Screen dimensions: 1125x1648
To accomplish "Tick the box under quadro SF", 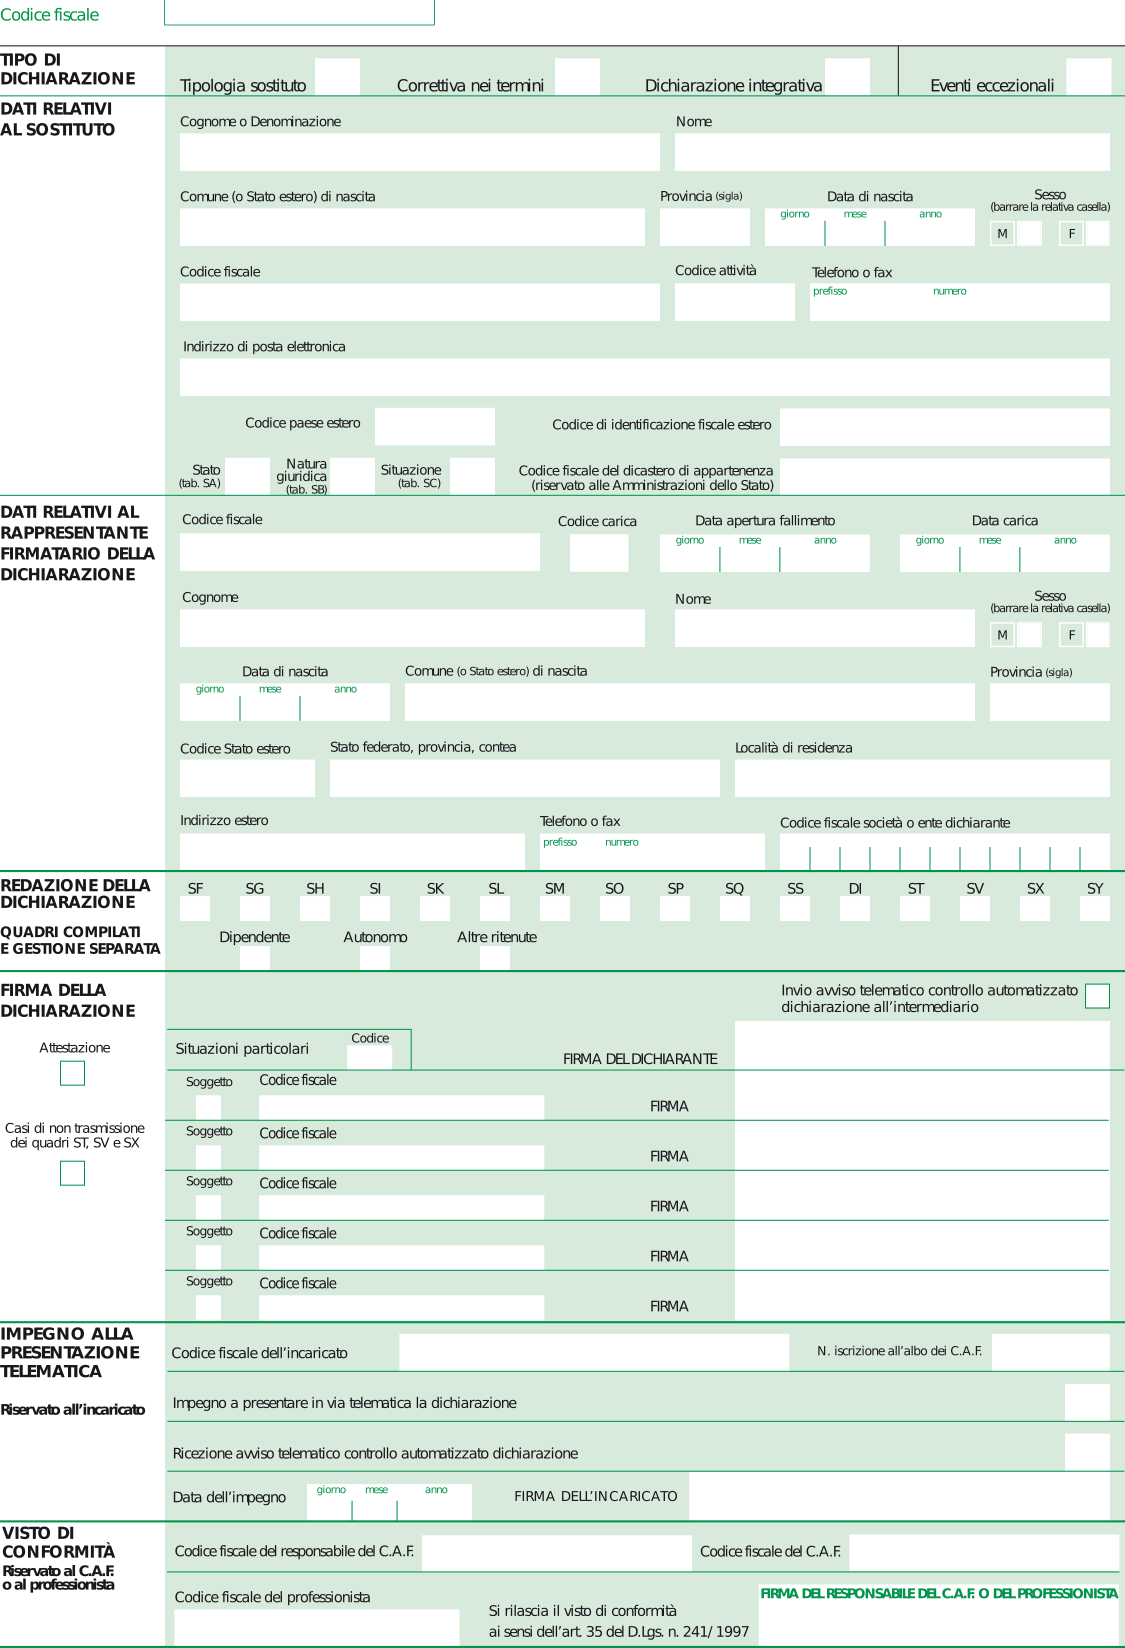I will (195, 908).
